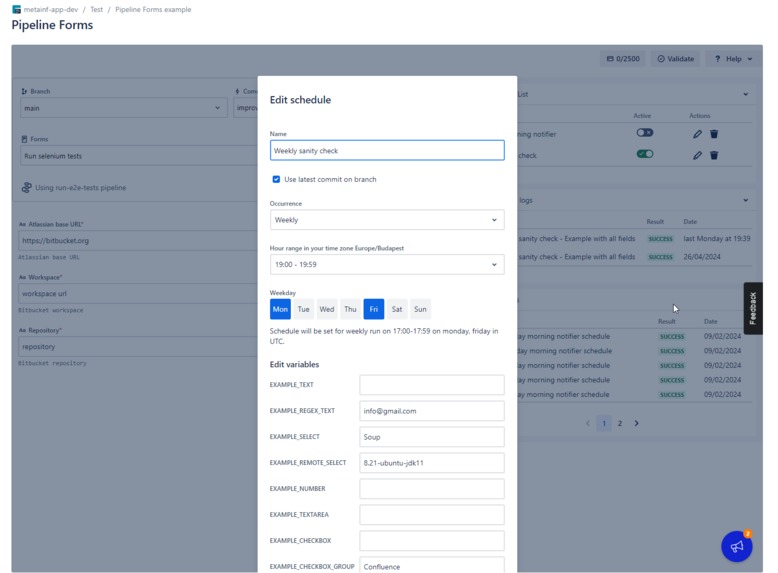The height and width of the screenshot is (573, 778).
Task: Click the Atlassian base URL input field
Action: (x=138, y=241)
